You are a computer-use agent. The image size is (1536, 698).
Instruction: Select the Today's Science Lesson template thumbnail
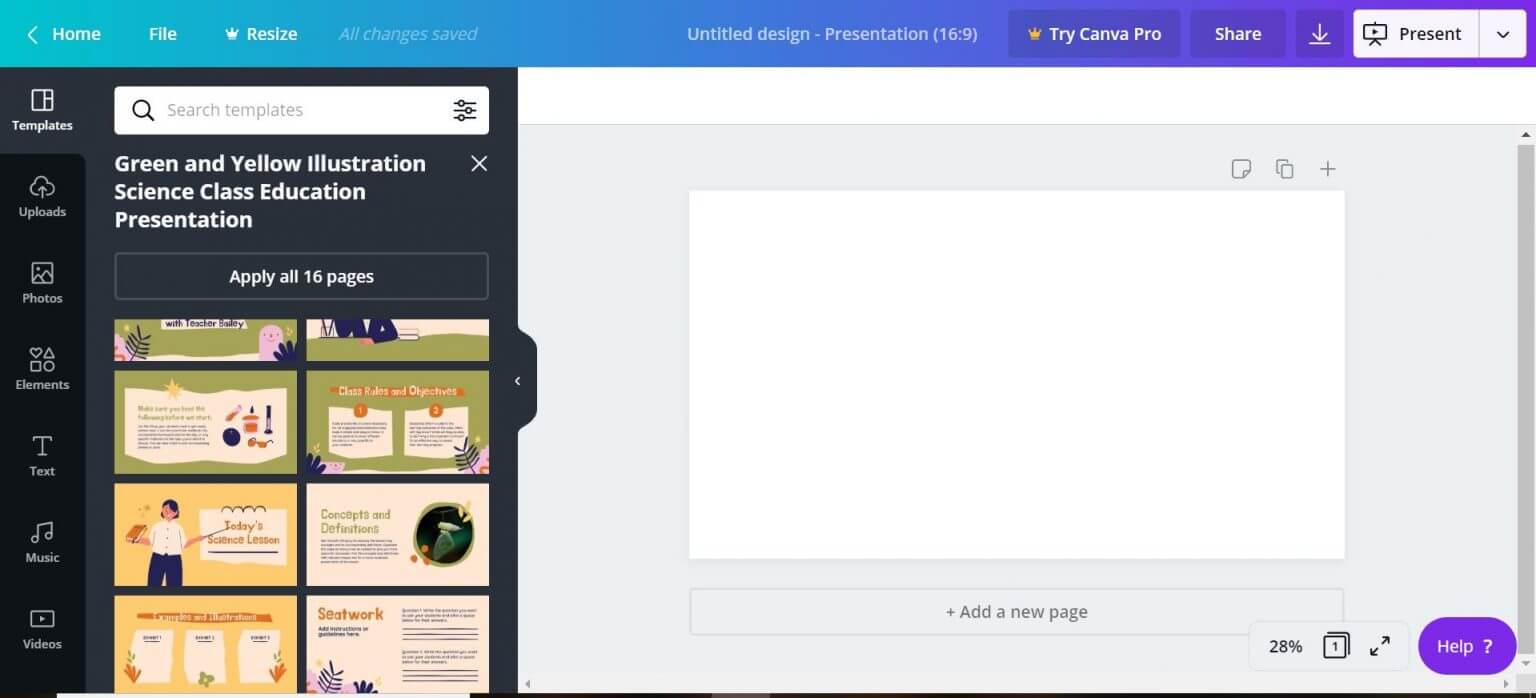(x=205, y=534)
